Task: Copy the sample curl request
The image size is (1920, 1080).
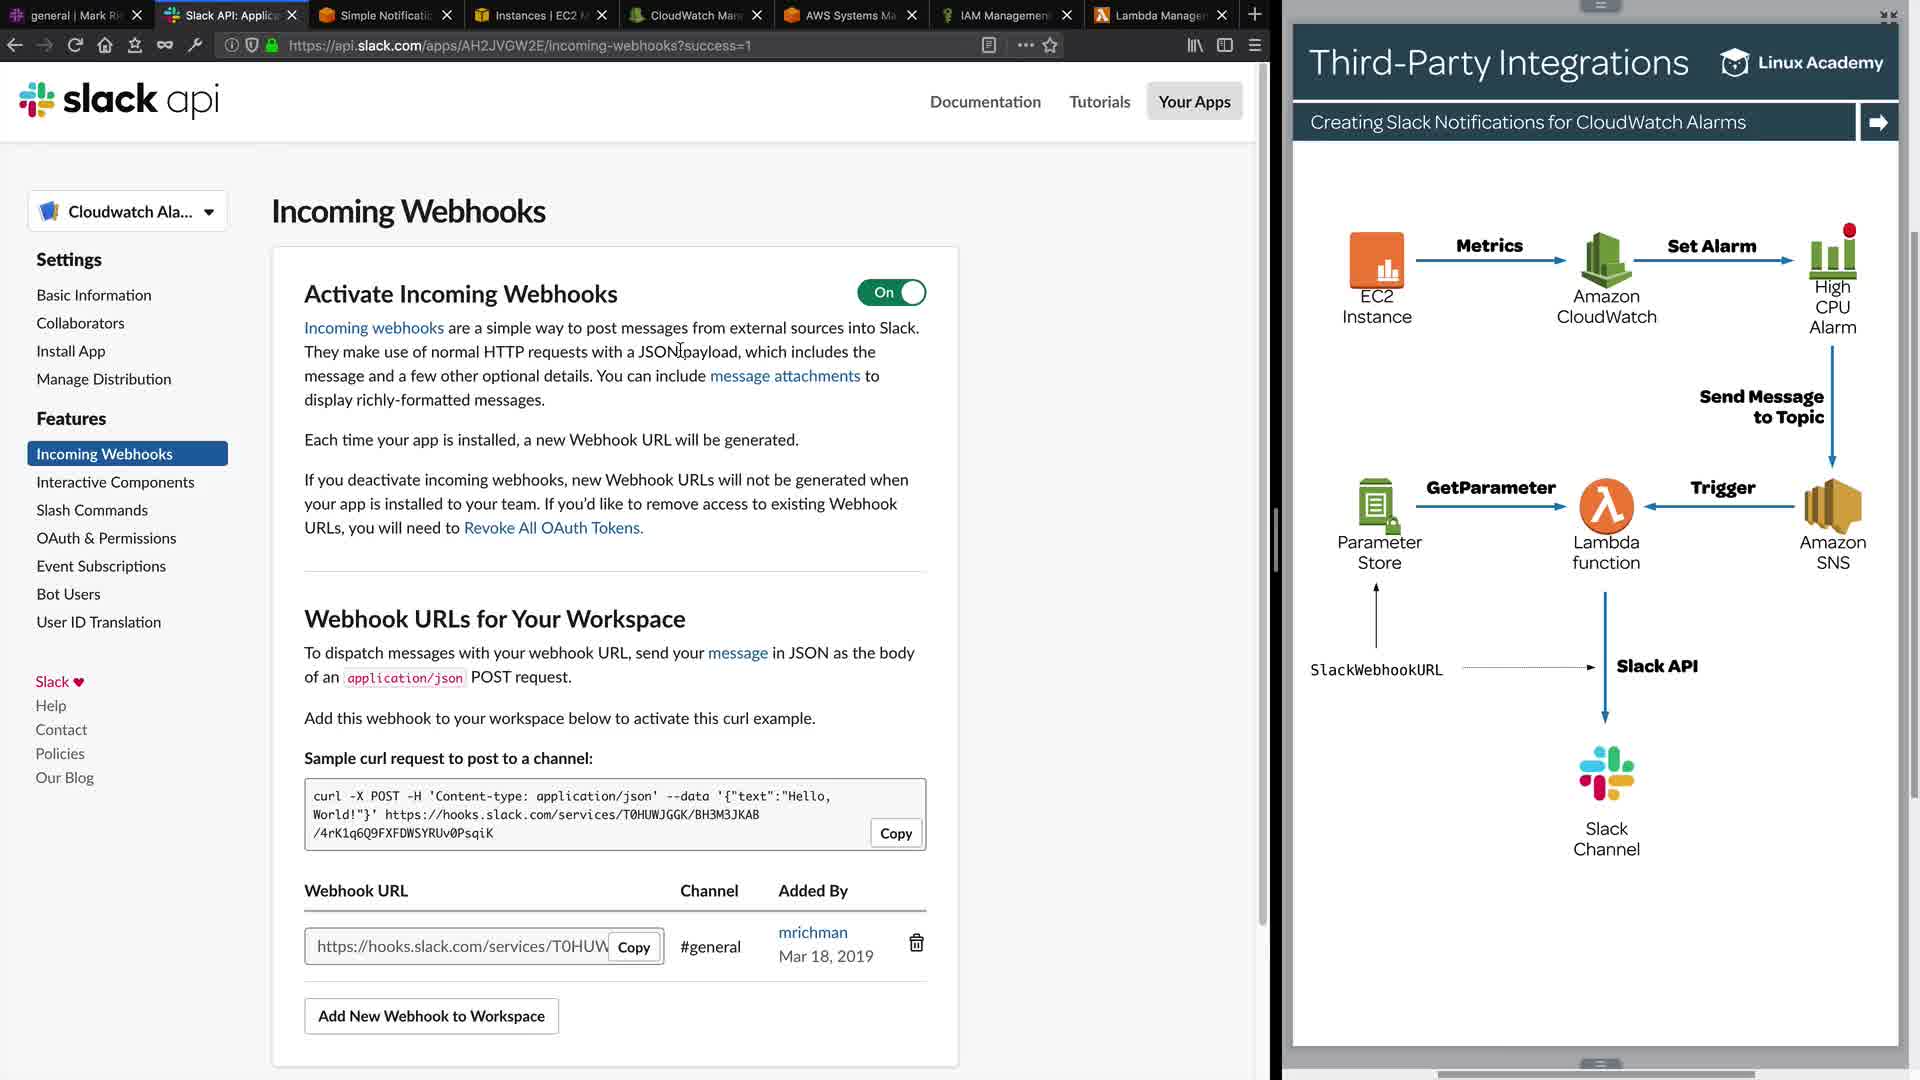Action: point(895,833)
